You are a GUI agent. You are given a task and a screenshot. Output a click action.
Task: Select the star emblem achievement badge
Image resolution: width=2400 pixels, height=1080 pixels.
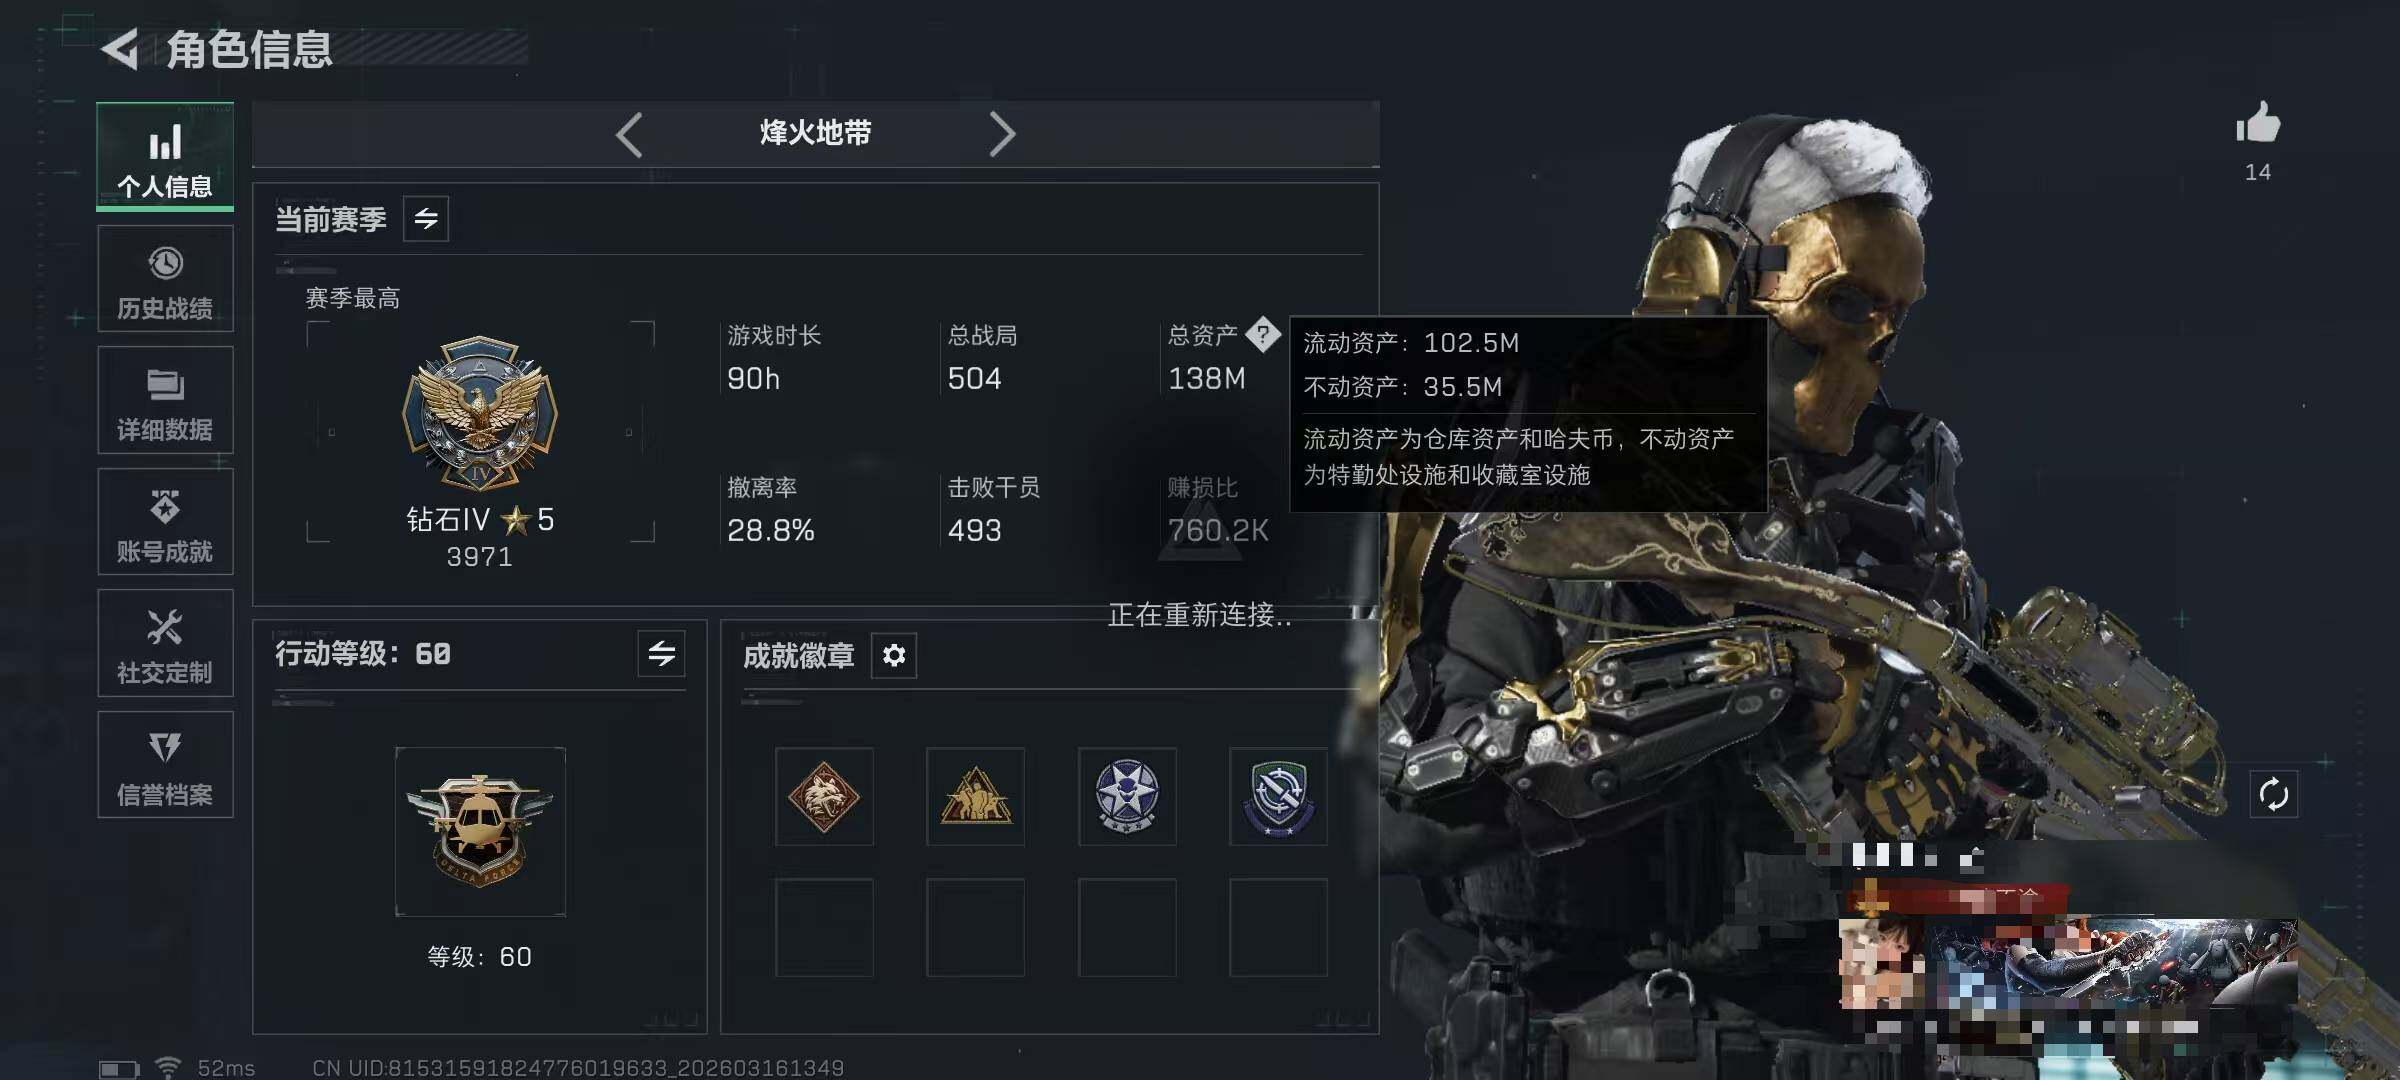[x=1127, y=796]
